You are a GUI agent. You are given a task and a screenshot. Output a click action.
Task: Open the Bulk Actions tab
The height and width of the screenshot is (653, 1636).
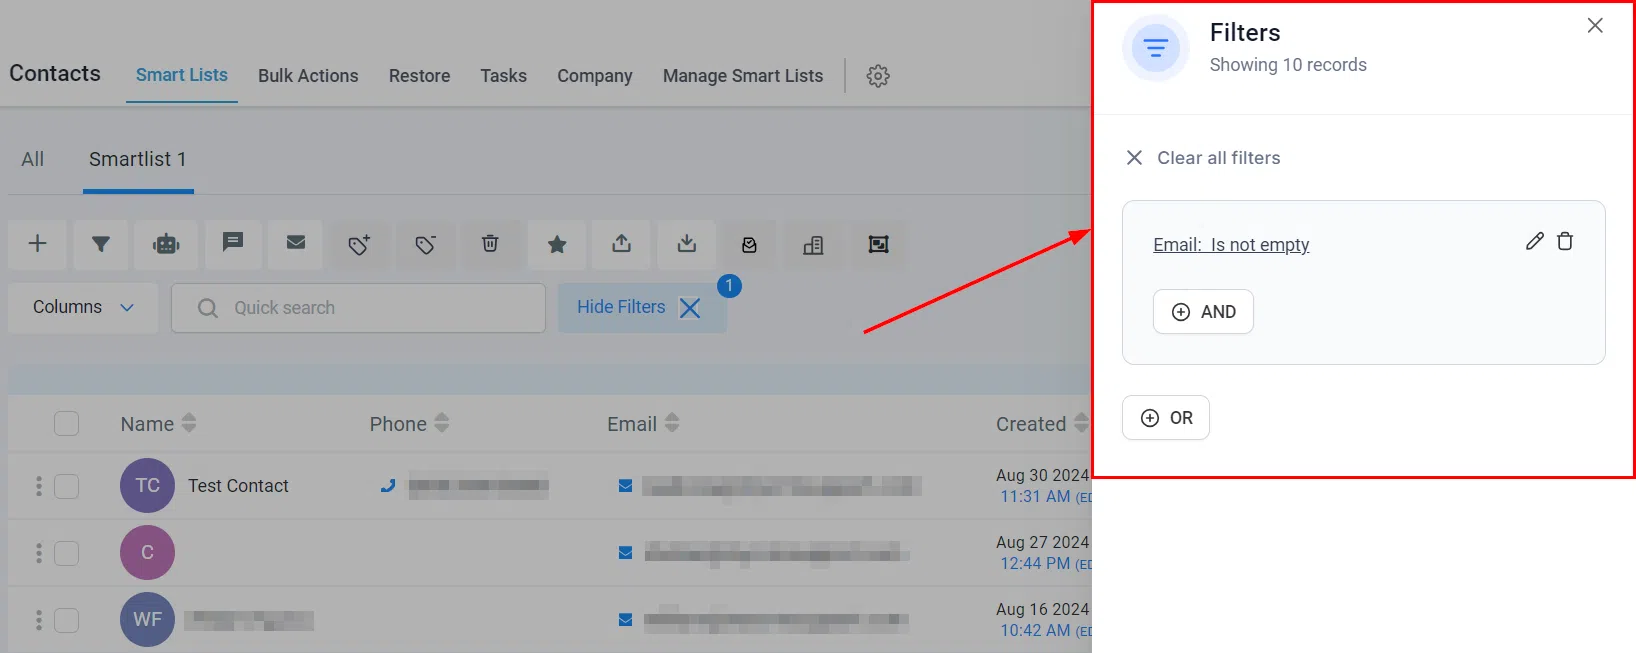pyautogui.click(x=308, y=76)
